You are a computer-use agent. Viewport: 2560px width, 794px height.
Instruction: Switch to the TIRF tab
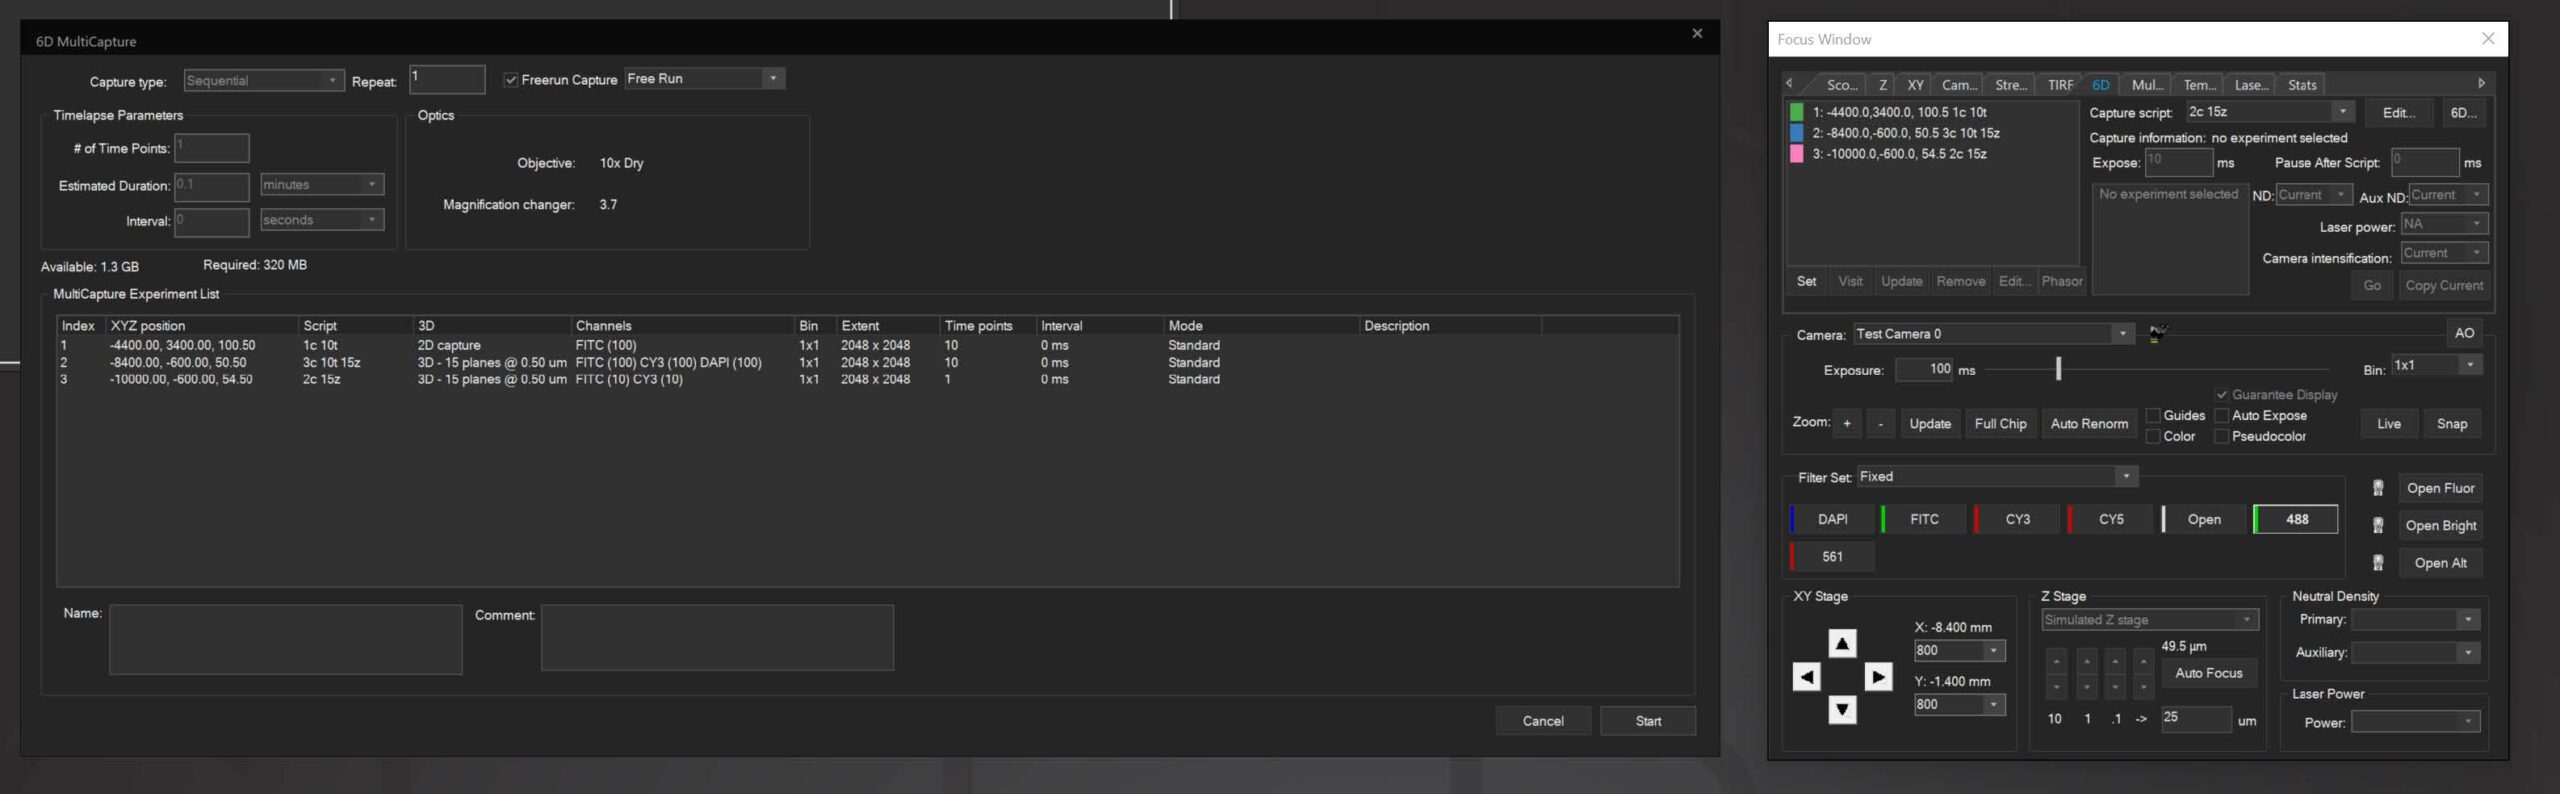2060,85
